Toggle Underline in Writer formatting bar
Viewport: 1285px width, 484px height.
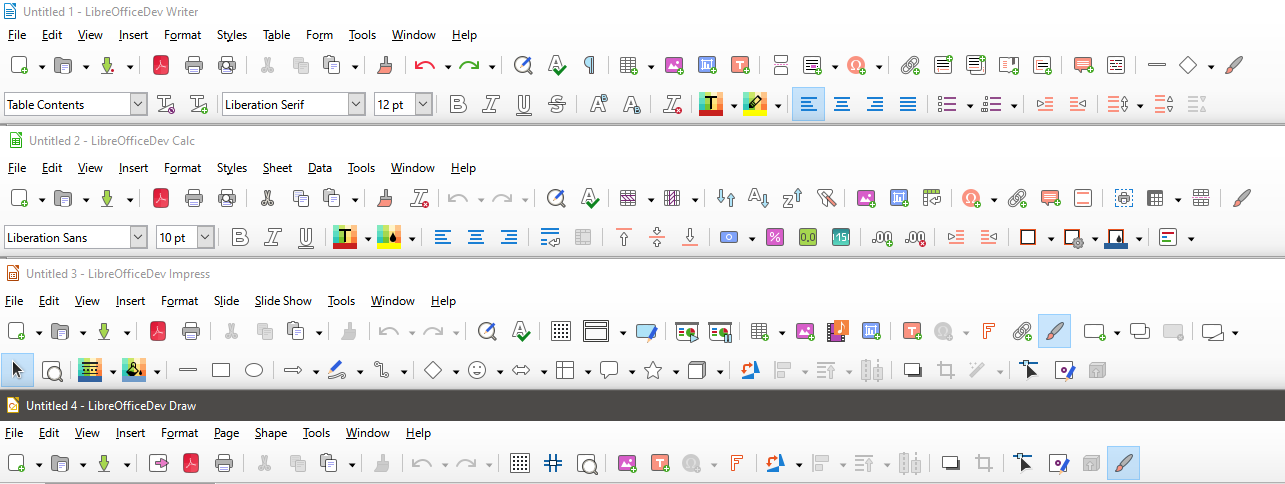pos(524,104)
